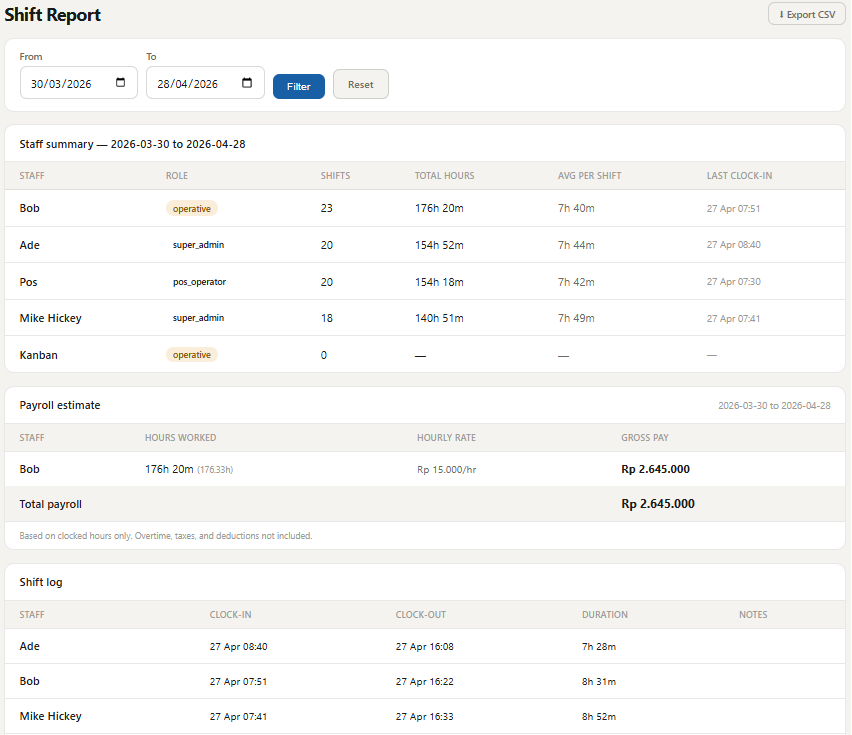852x735 pixels.
Task: Click the Total payroll amount
Action: 658,504
